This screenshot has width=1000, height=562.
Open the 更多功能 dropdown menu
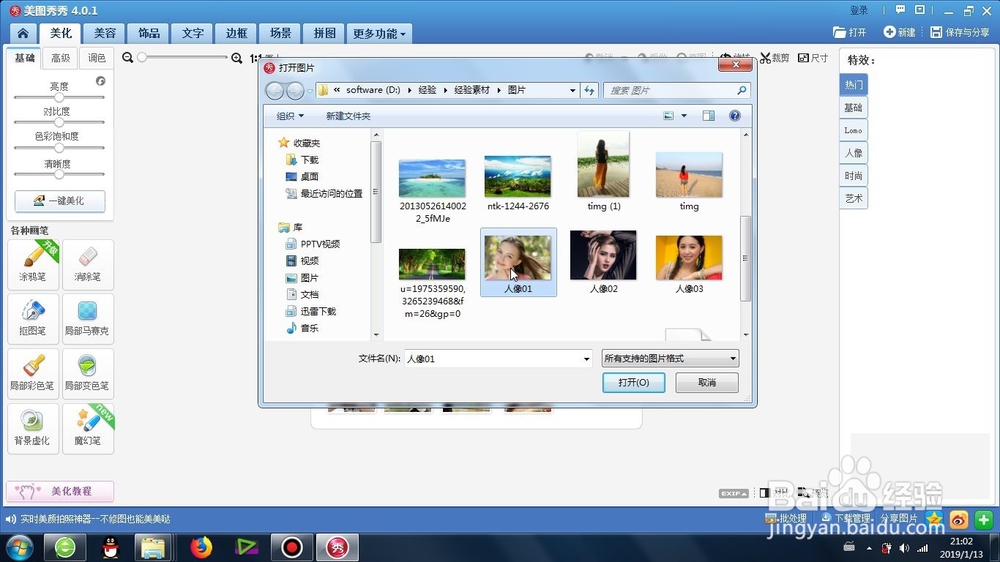point(379,33)
